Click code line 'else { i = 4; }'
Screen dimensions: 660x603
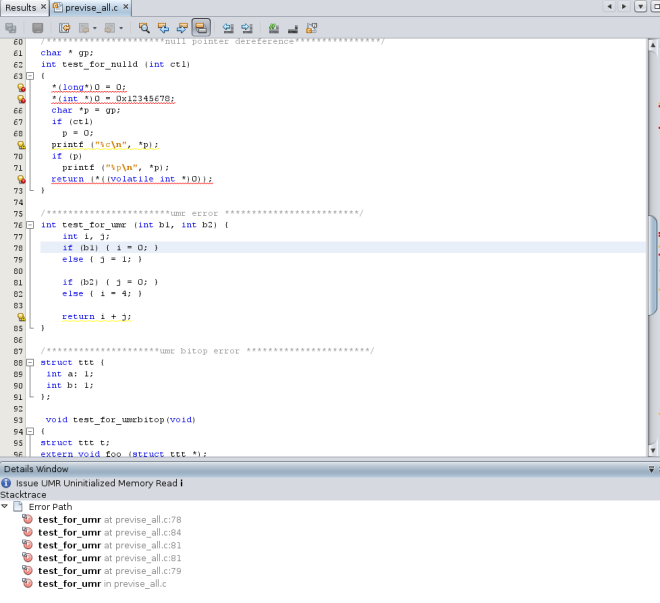coord(102,294)
